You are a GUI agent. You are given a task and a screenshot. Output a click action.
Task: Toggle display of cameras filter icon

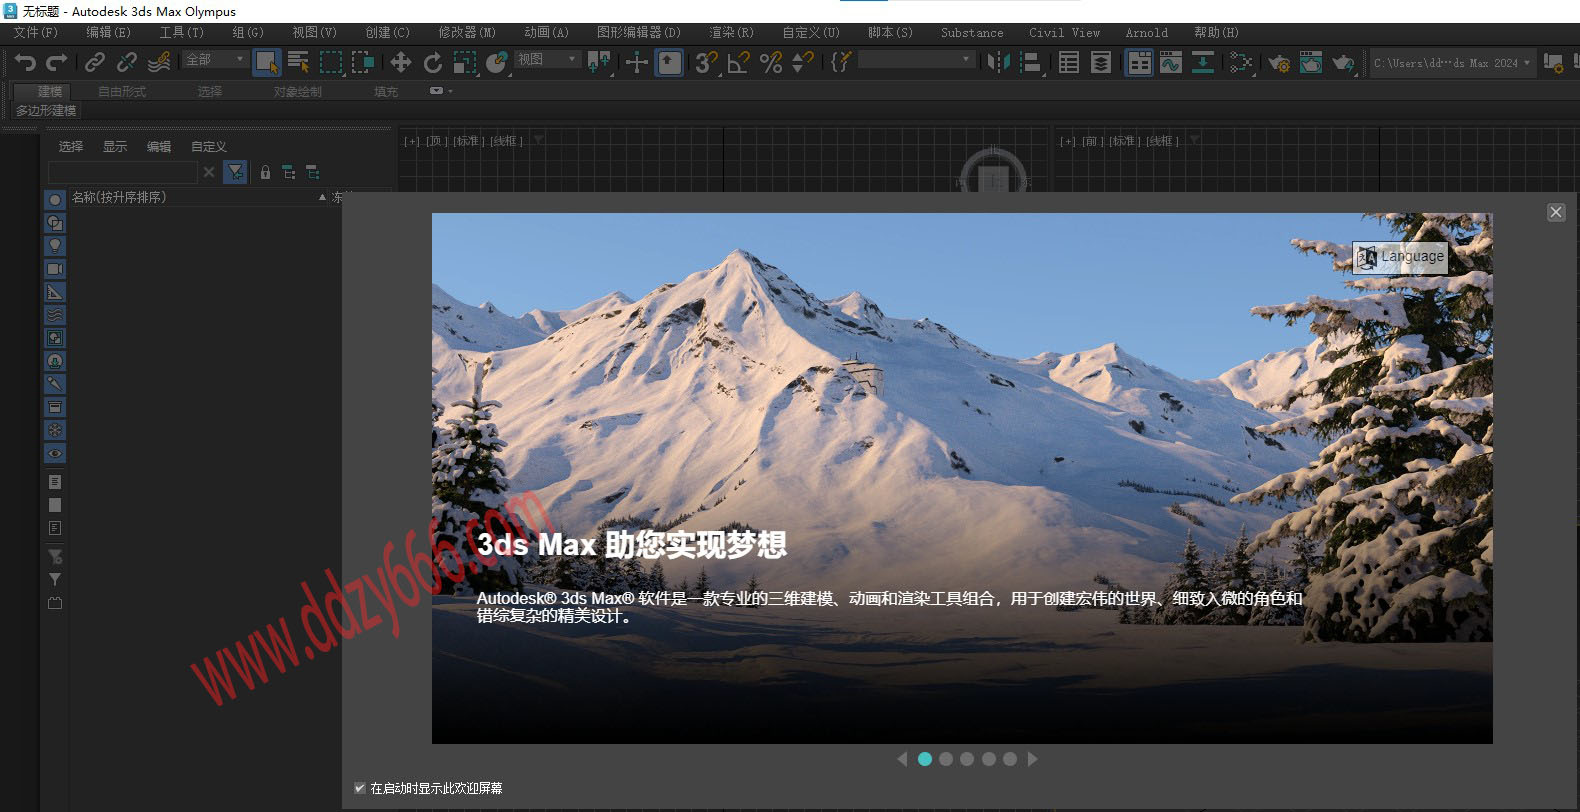point(55,268)
